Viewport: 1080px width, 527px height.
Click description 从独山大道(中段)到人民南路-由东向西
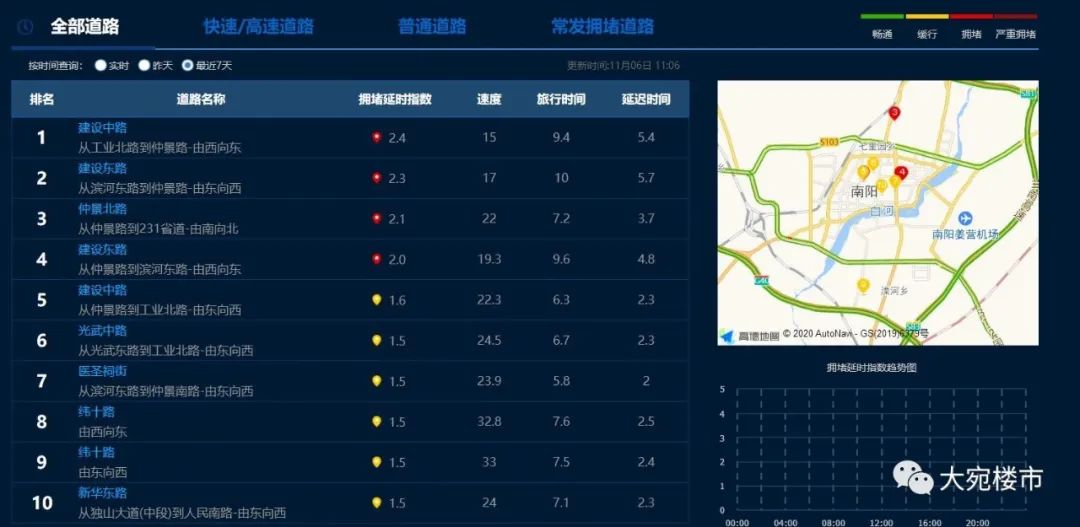(182, 513)
